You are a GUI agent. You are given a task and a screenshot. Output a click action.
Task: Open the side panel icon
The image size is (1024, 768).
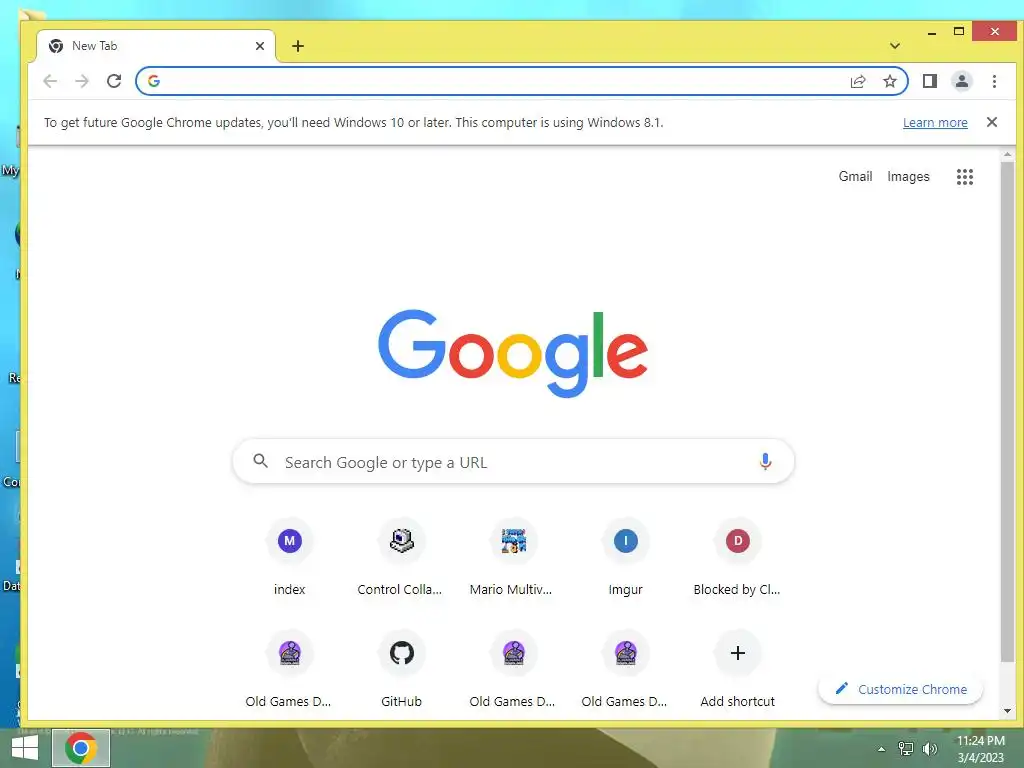click(930, 81)
